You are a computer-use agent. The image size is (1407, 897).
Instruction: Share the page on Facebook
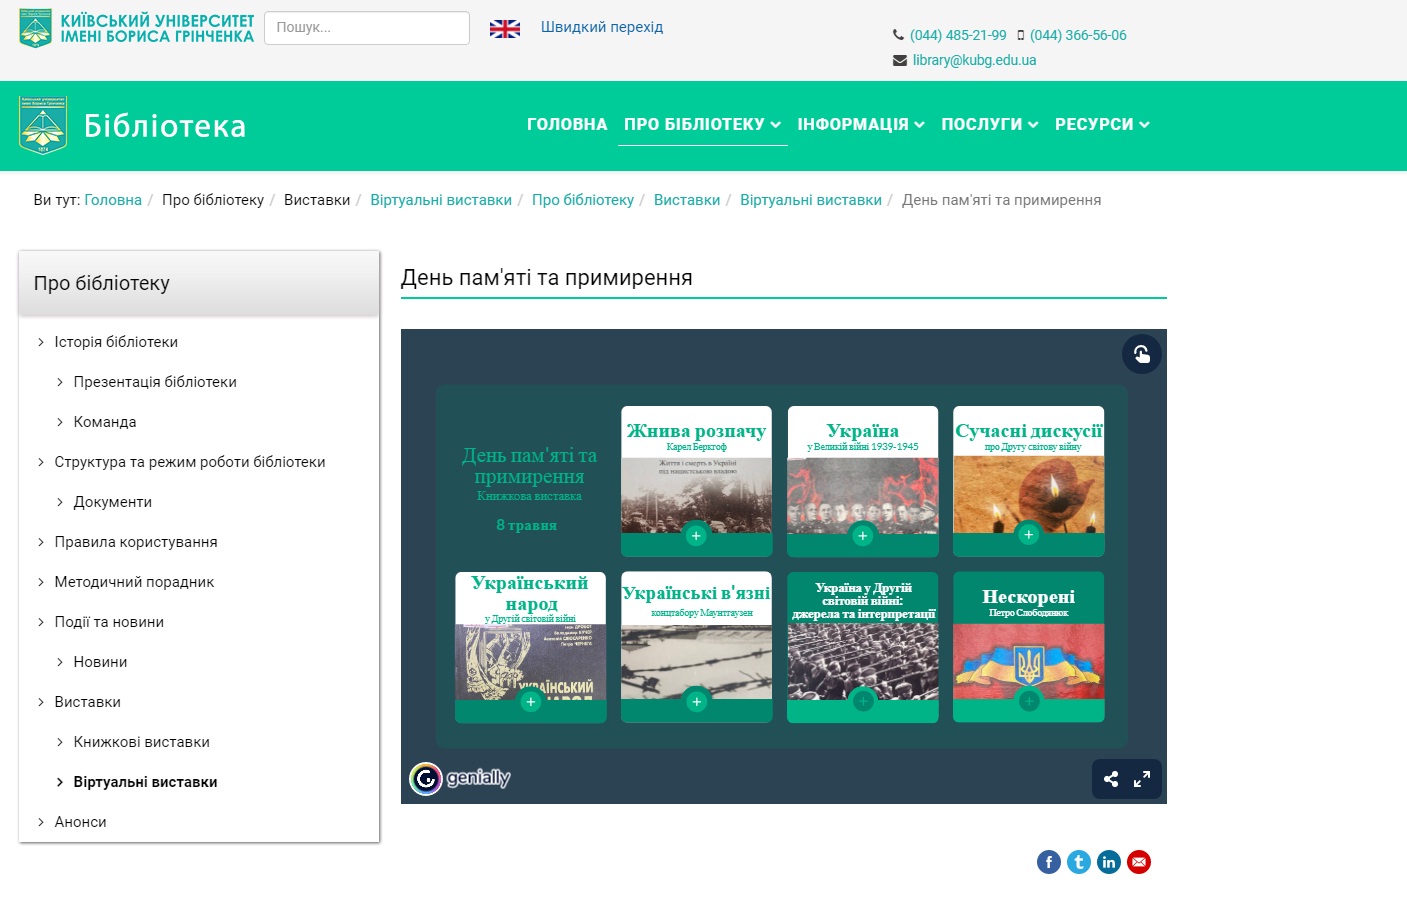click(1048, 862)
